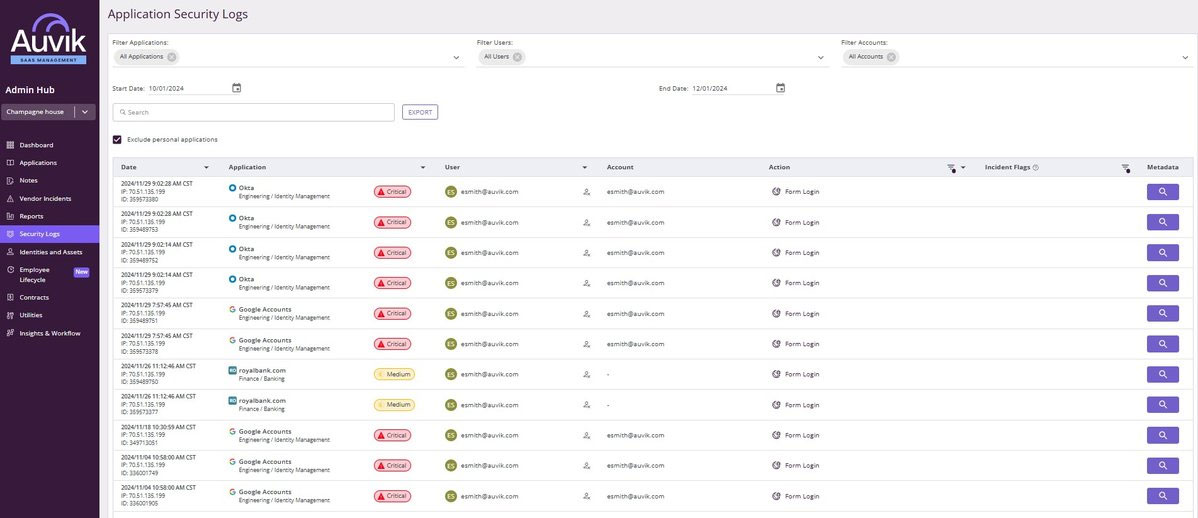Open metadata for first royalbank.com log
This screenshot has height=518, width=1198.
(1162, 374)
